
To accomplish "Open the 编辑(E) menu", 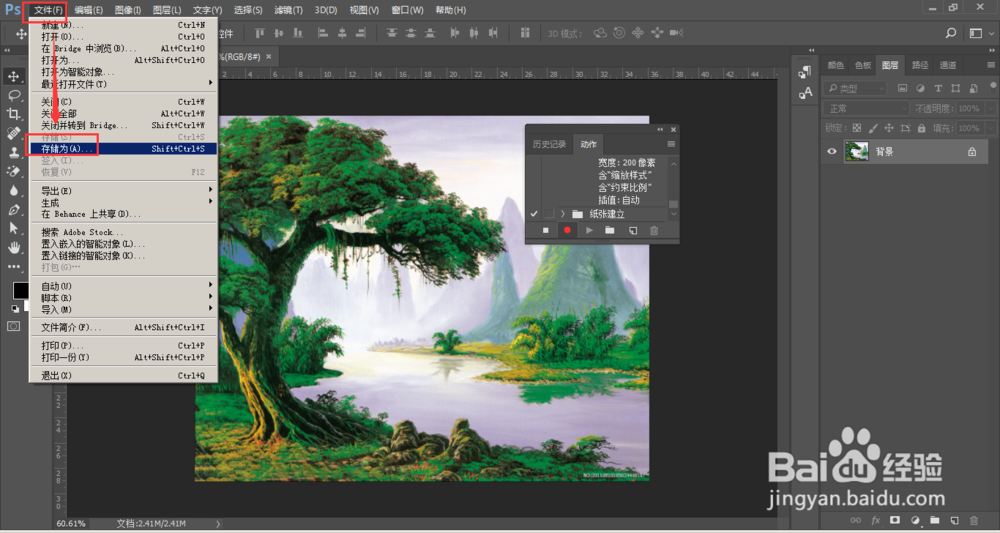I will (x=88, y=10).
